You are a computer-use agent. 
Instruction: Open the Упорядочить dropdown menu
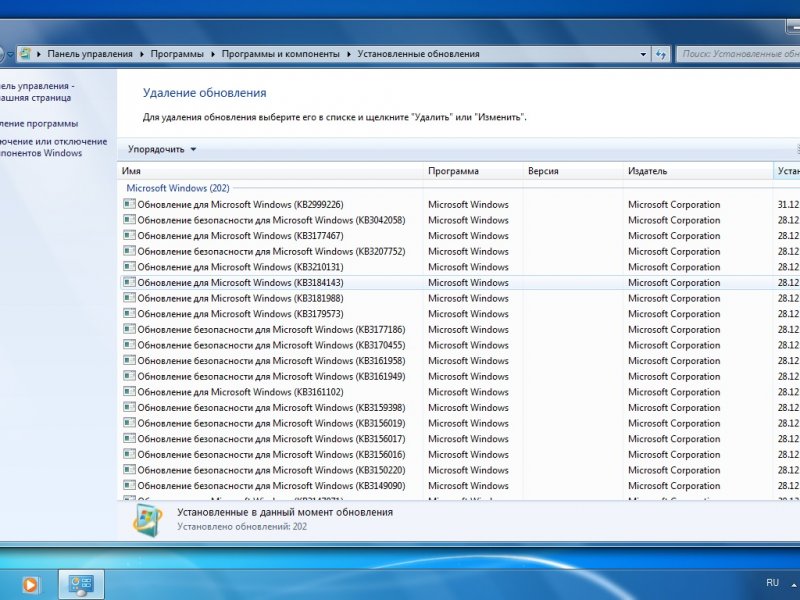[x=162, y=149]
